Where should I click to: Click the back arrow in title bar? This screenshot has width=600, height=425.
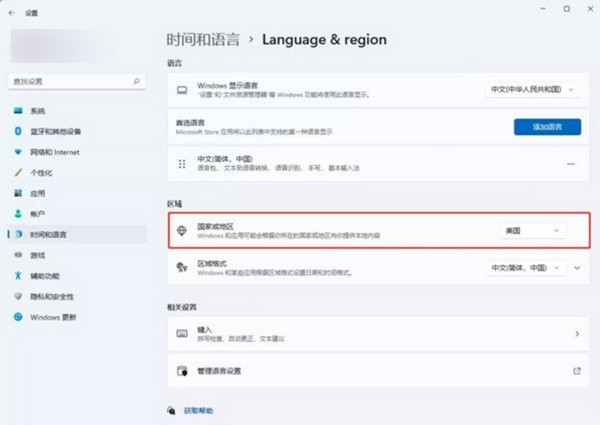click(12, 13)
